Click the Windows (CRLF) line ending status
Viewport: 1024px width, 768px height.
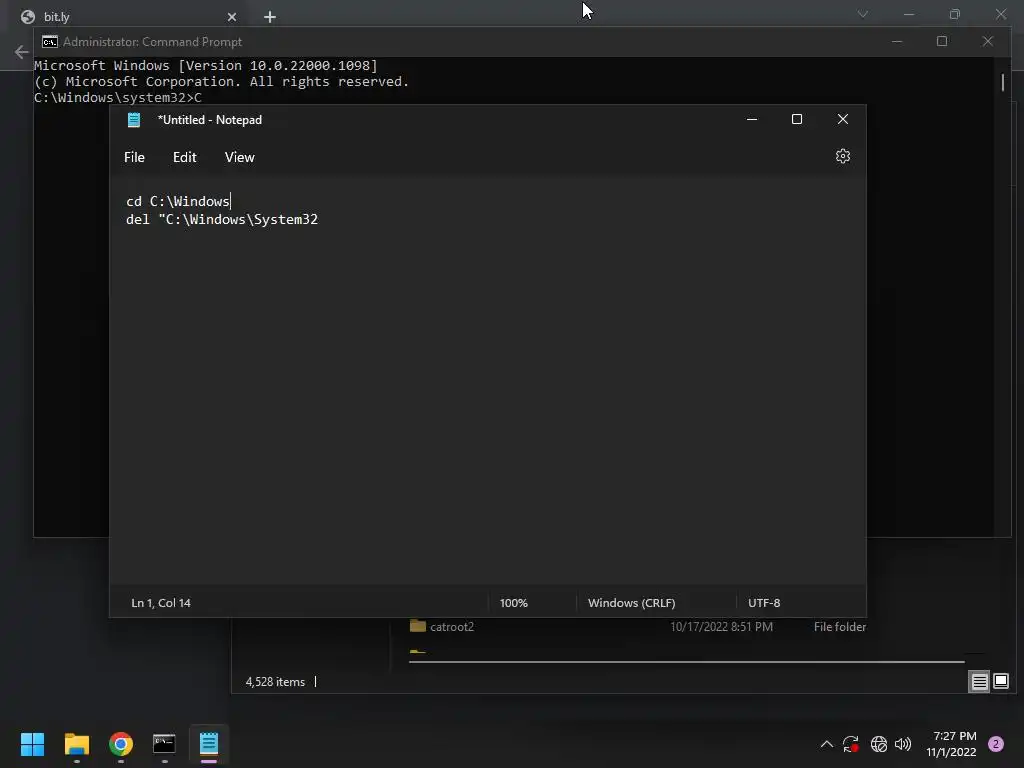[632, 603]
